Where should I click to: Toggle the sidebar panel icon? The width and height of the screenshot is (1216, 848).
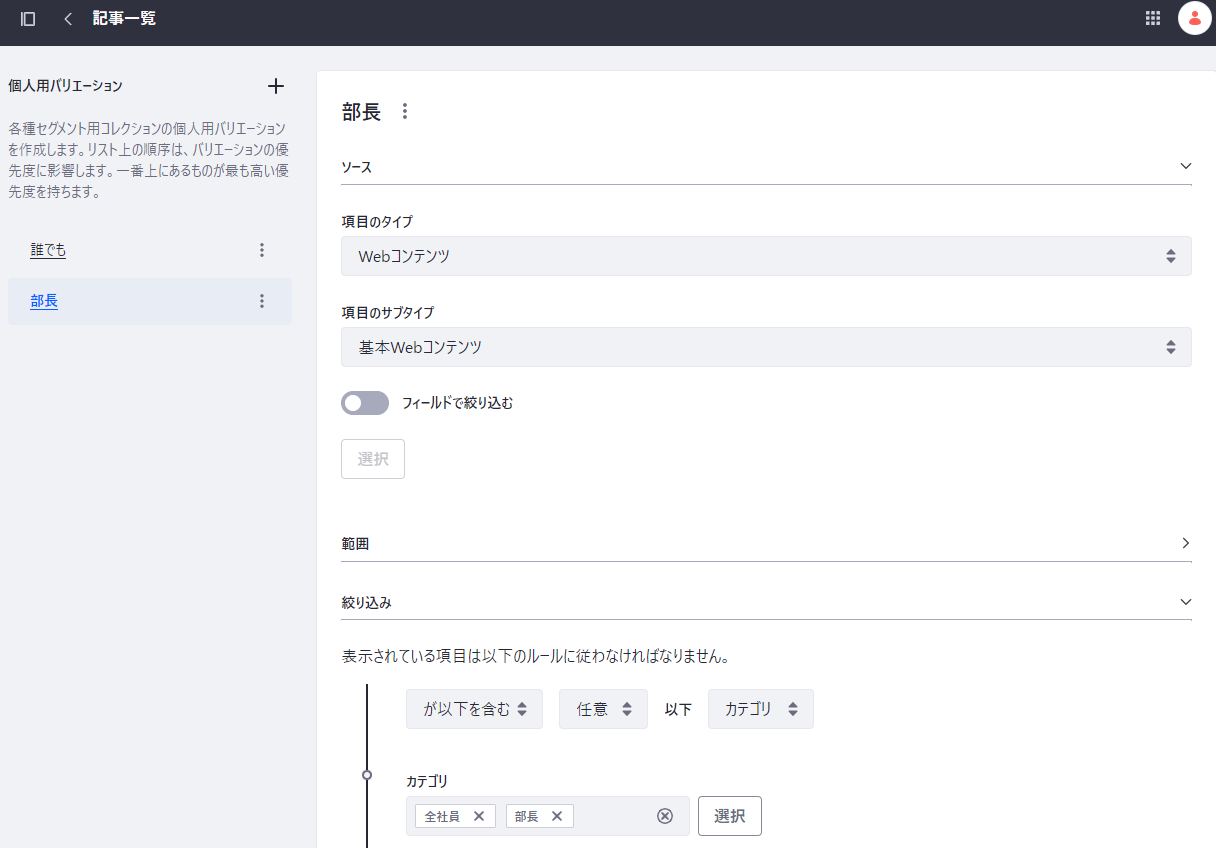click(x=28, y=19)
